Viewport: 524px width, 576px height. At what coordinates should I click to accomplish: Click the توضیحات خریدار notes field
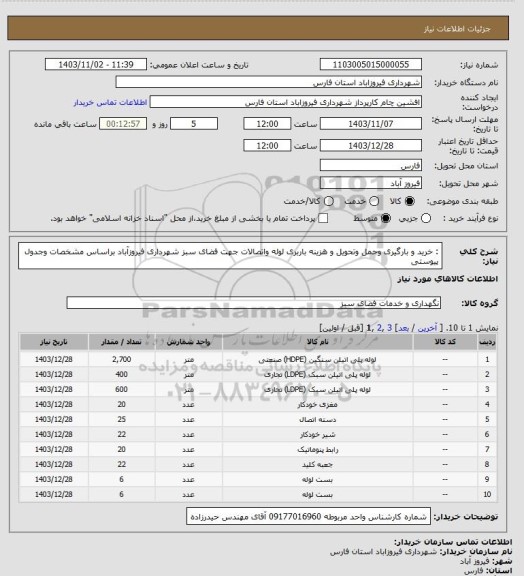coord(308,516)
